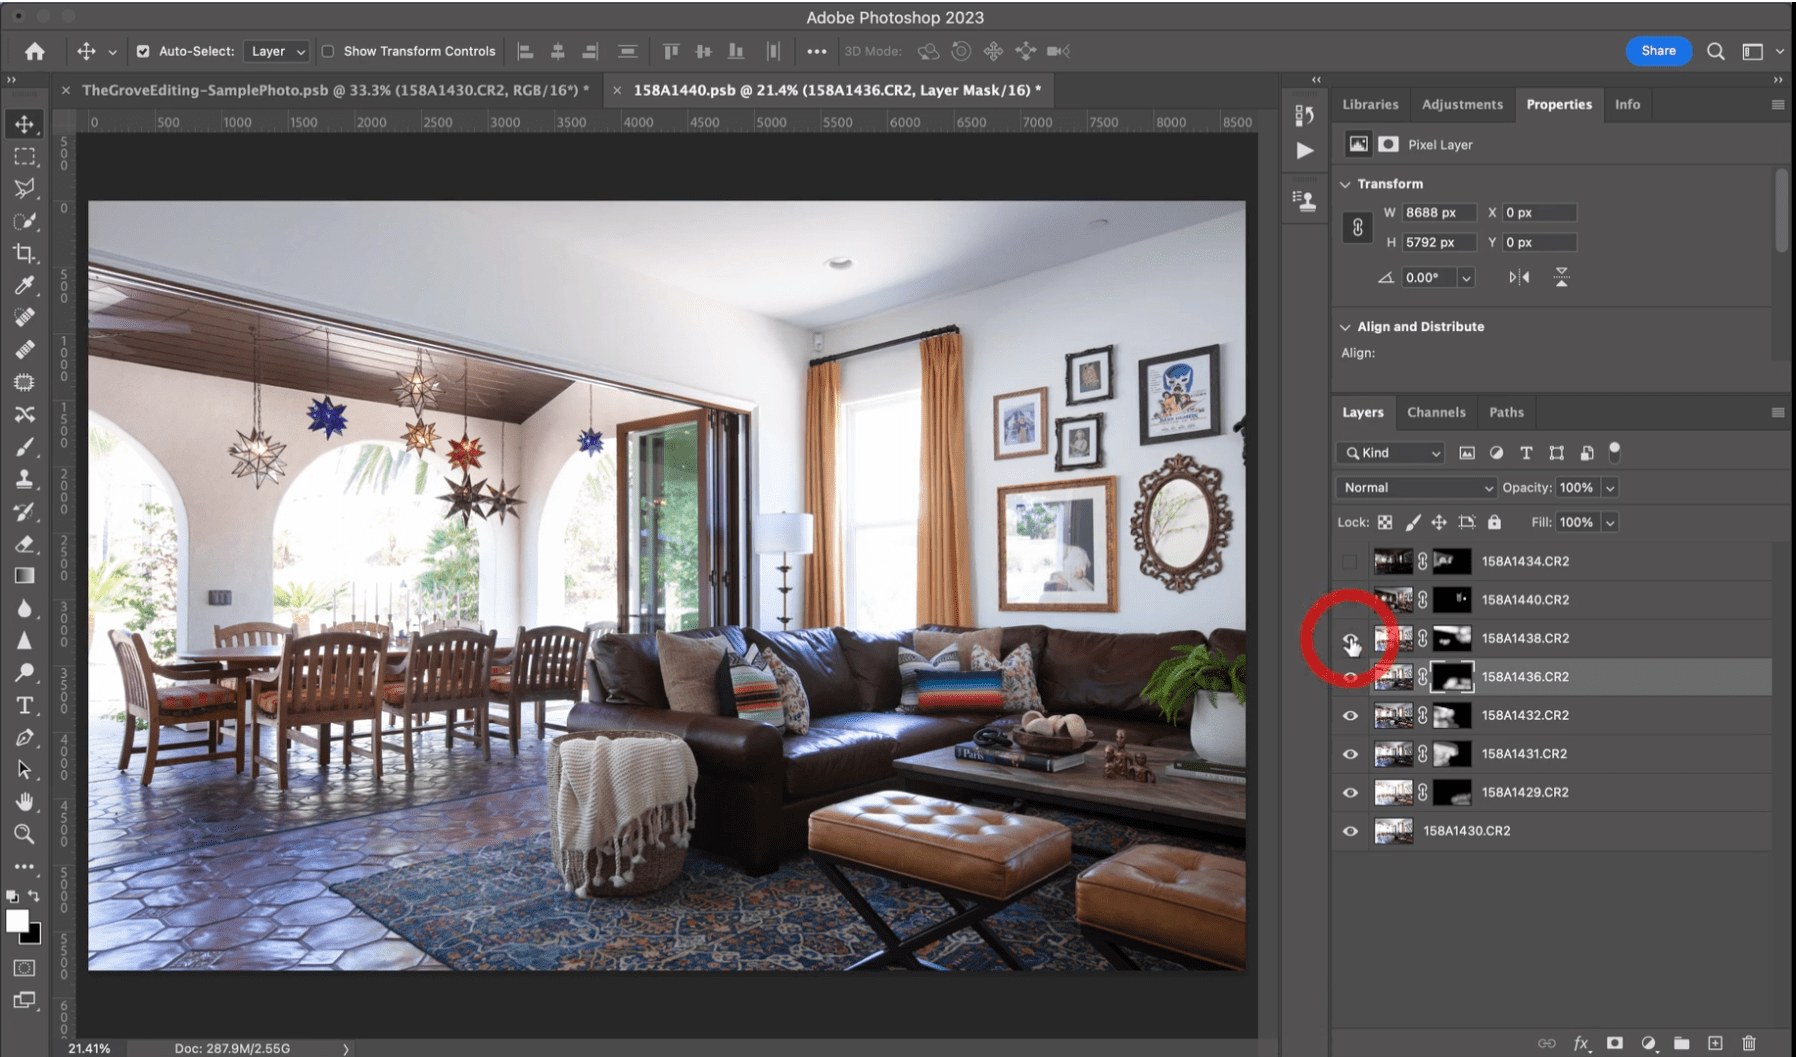This screenshot has height=1057, width=1796.
Task: Open the layer Kind filter dropdown
Action: [1390, 453]
